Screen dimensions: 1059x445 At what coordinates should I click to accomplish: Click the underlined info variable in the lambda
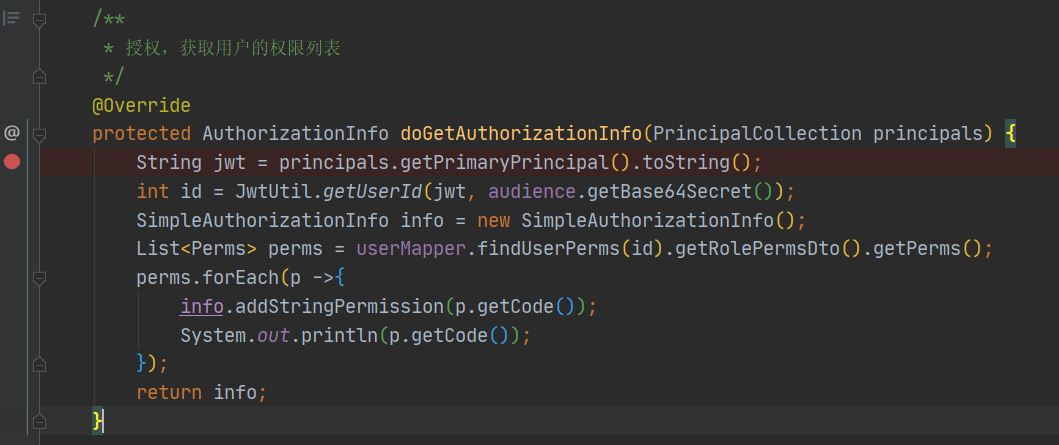[x=202, y=307]
